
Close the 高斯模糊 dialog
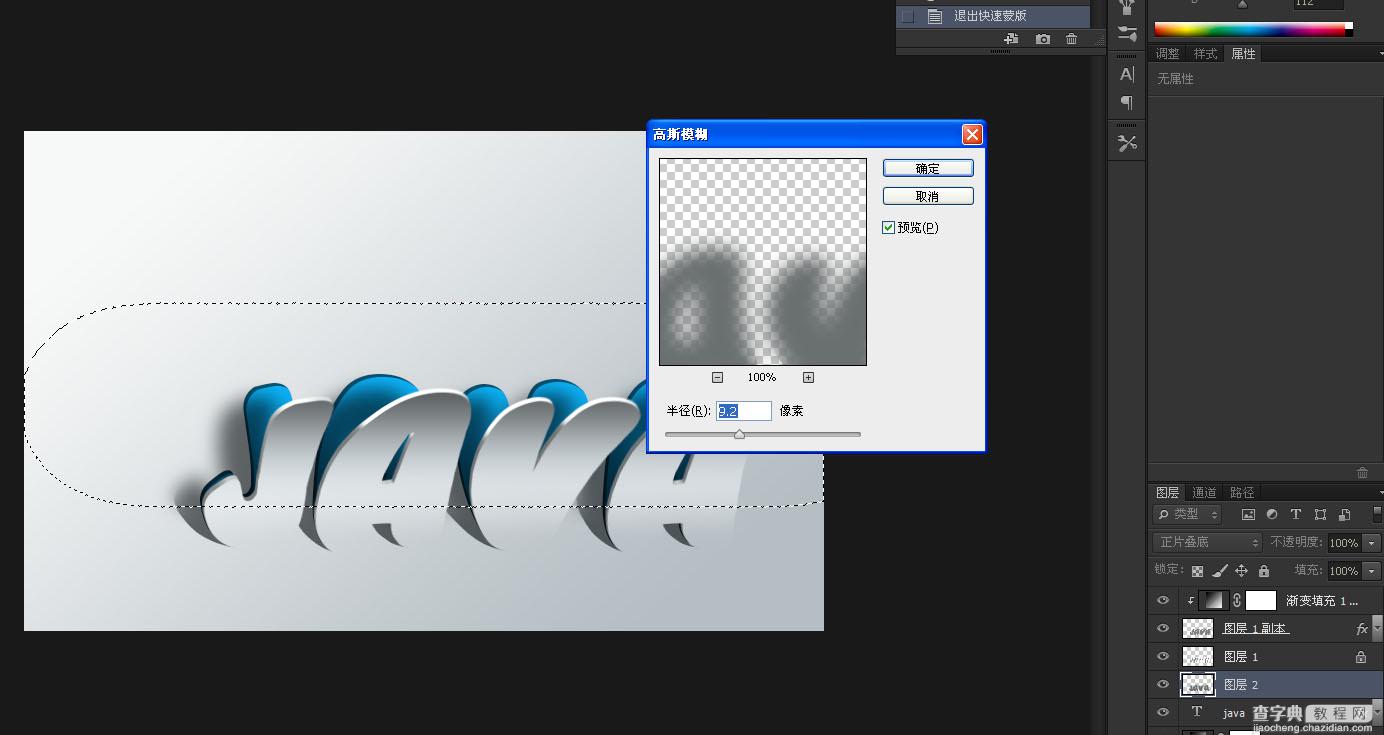[971, 134]
